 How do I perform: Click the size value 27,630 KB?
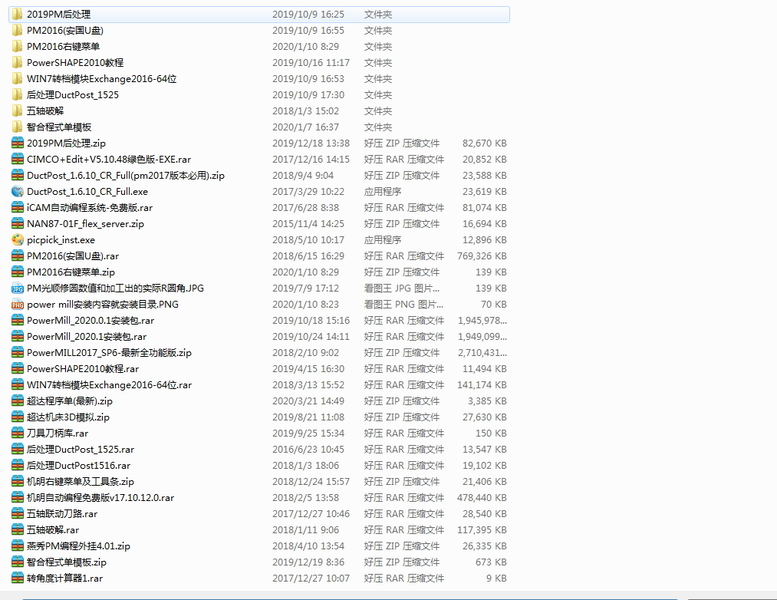click(485, 417)
